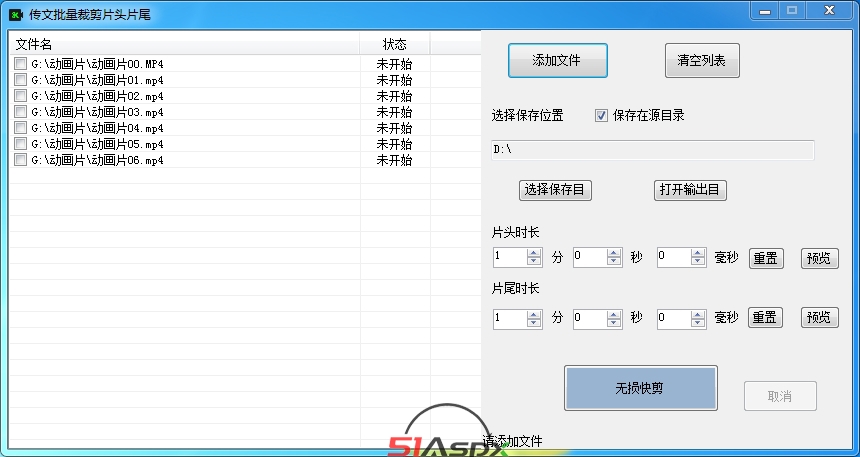Click the 片尾时长 minutes input field

point(510,319)
